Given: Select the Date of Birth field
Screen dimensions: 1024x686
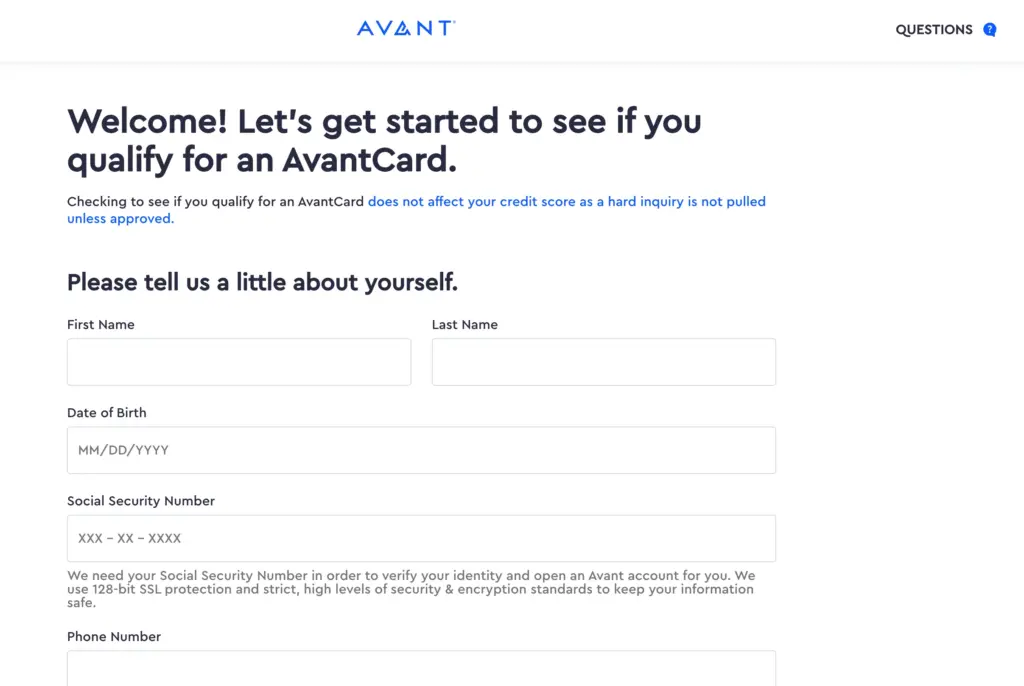Looking at the screenshot, I should pos(421,449).
